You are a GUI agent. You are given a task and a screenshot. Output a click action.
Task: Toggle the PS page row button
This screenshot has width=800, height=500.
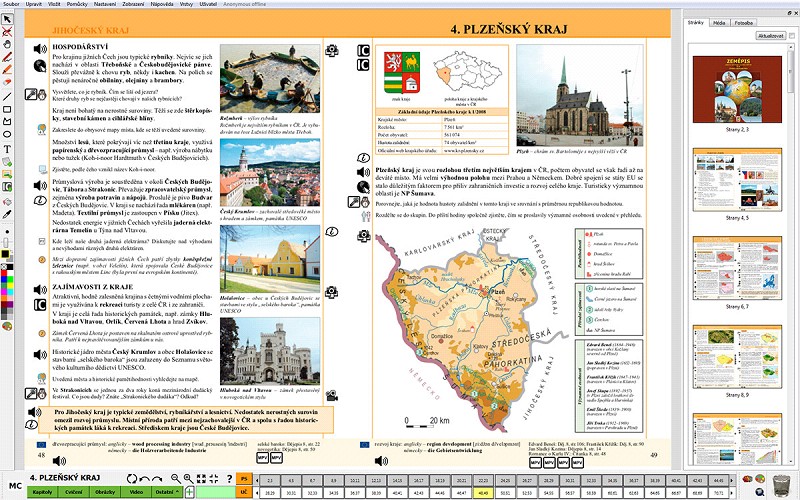(x=244, y=479)
